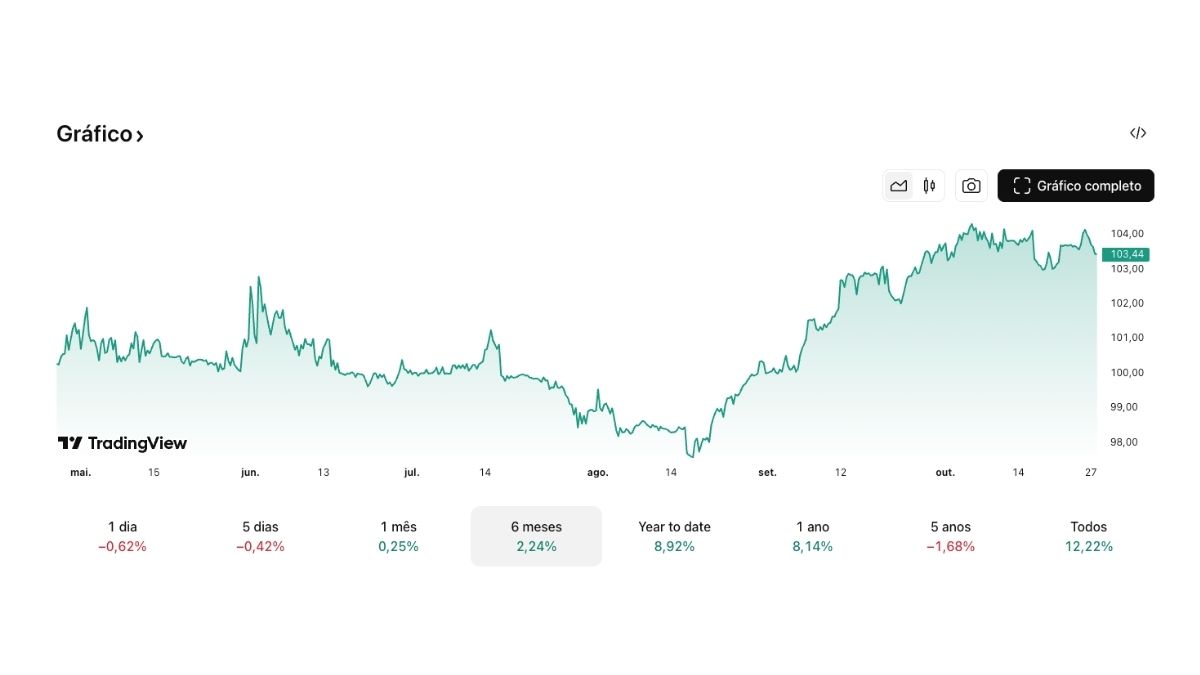The width and height of the screenshot is (1200, 675).
Task: Click the 103,00 price axis label
Action: coord(1125,269)
